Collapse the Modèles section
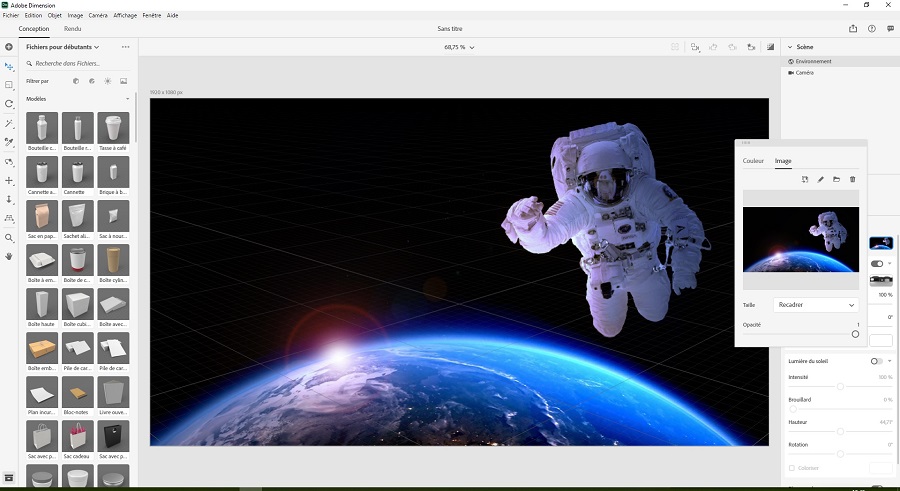 [x=127, y=99]
